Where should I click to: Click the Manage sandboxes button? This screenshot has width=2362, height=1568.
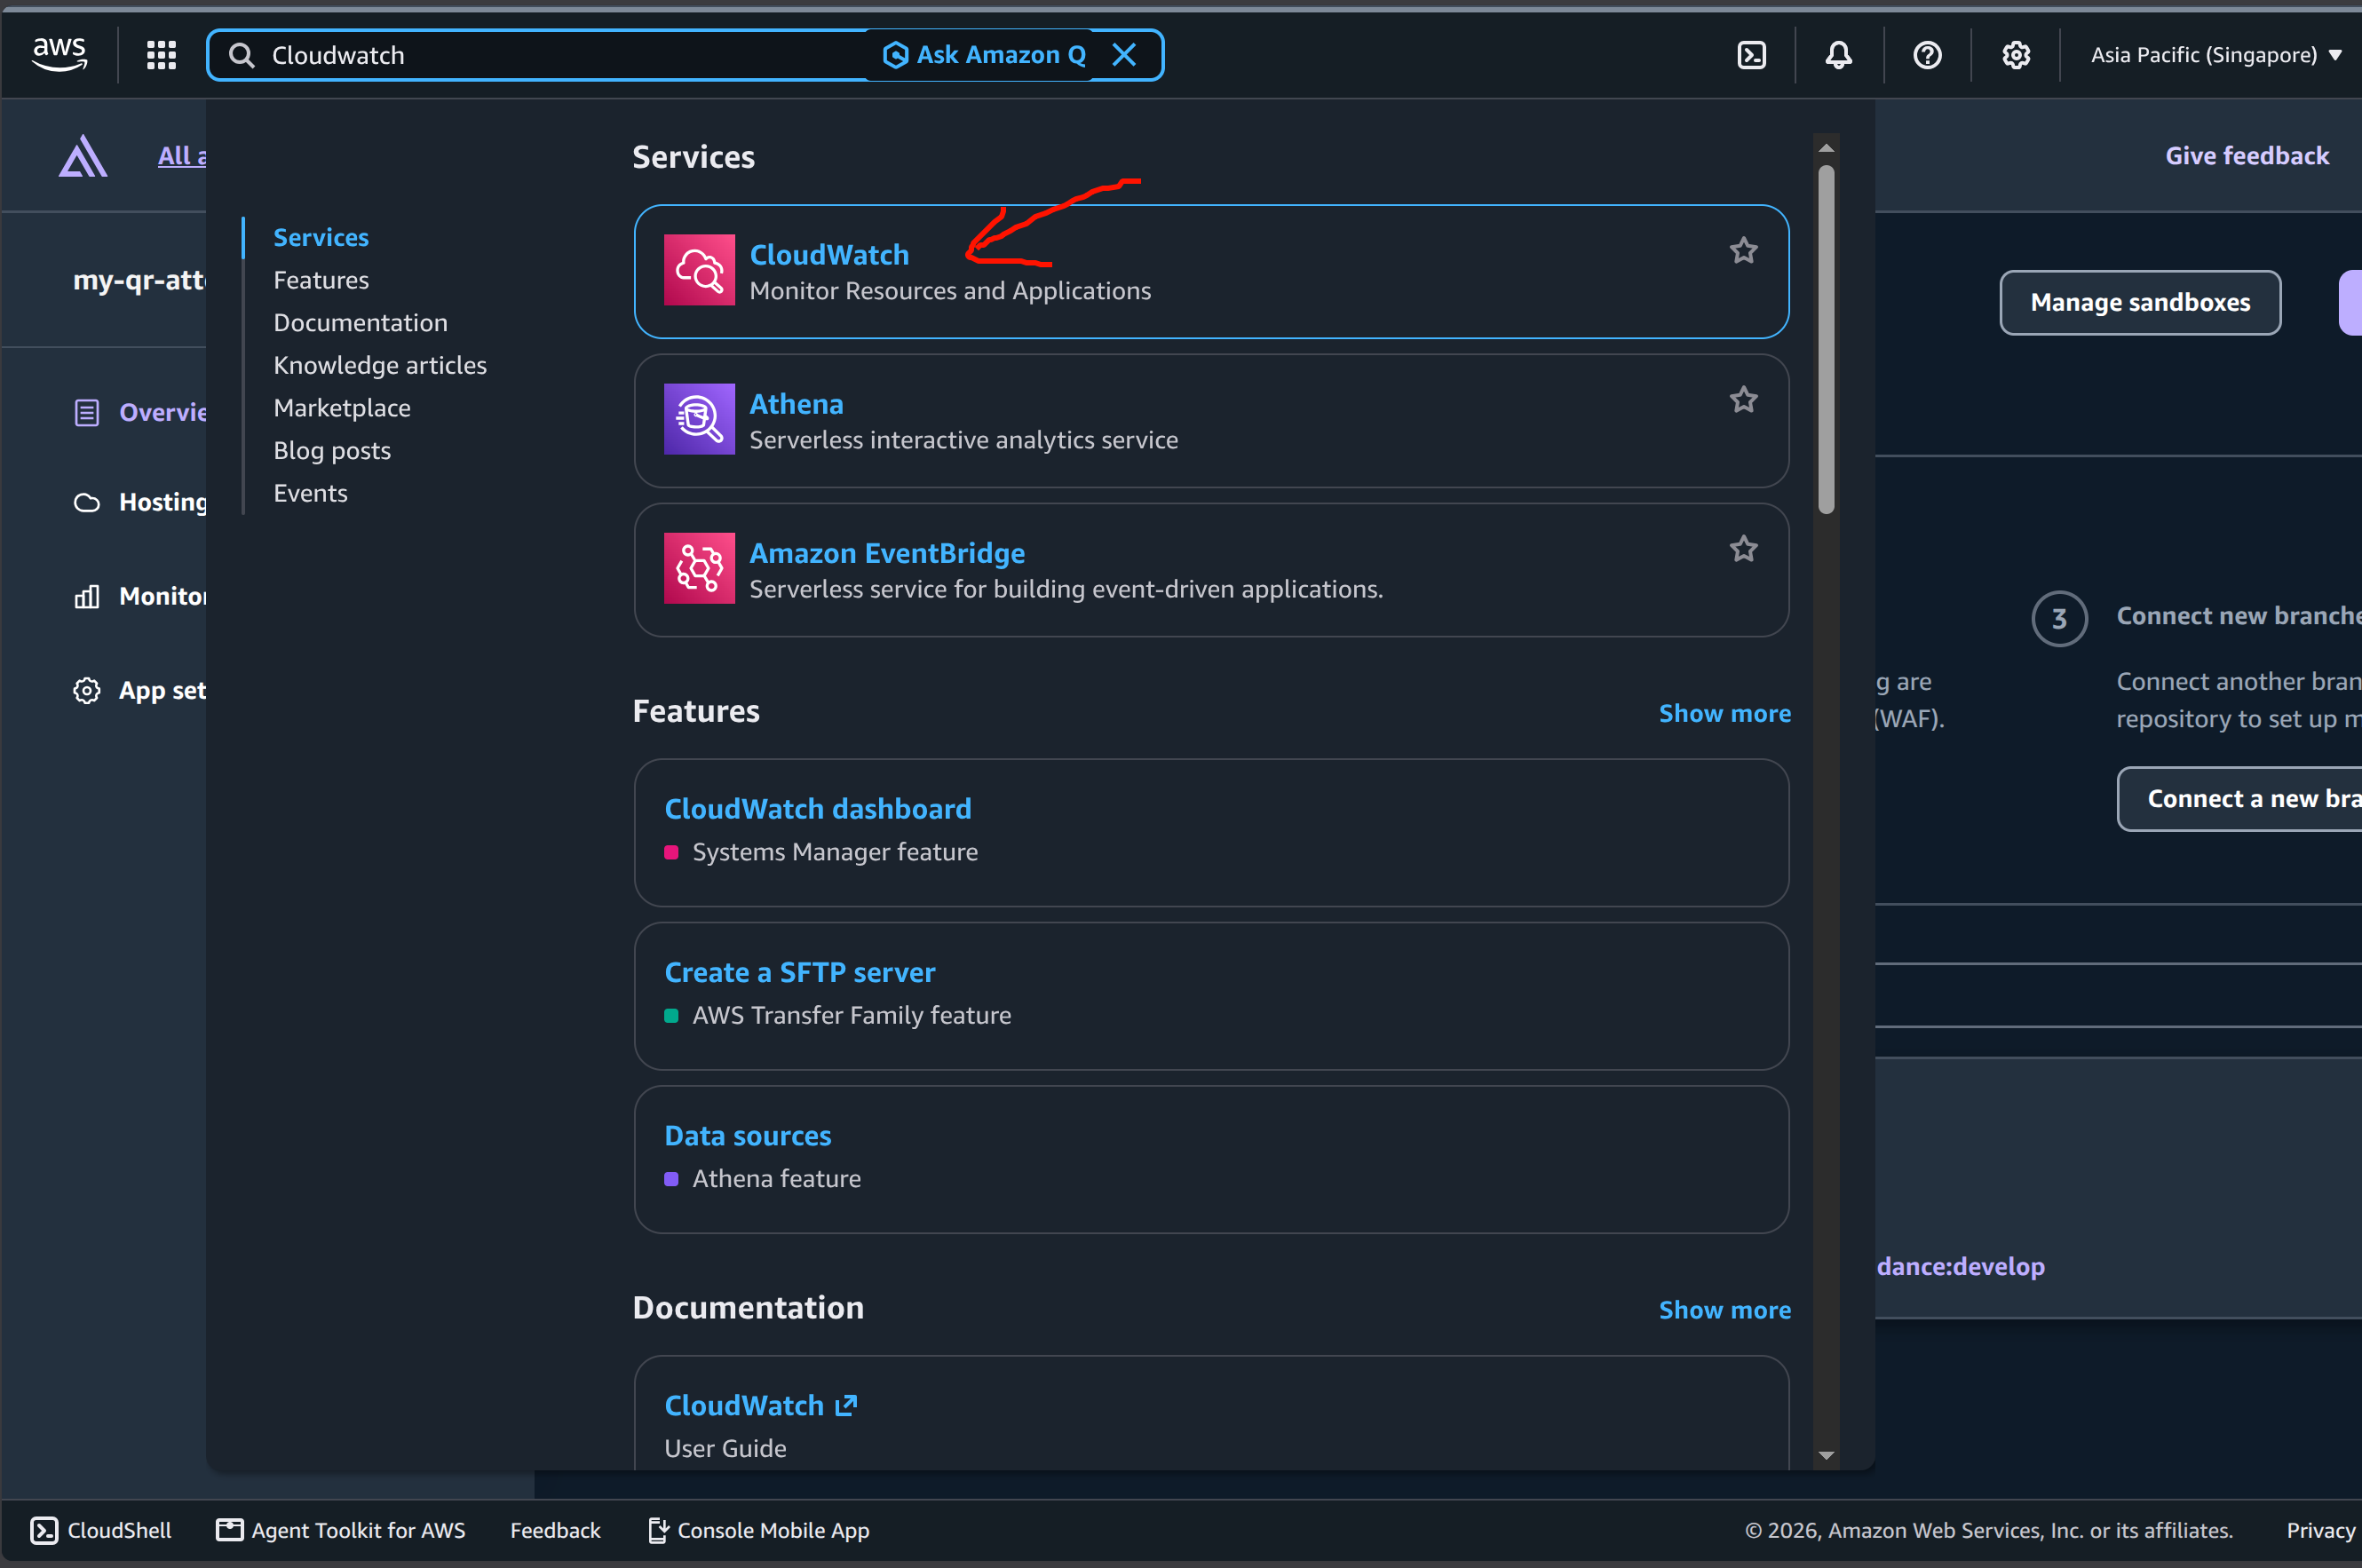click(x=2139, y=302)
